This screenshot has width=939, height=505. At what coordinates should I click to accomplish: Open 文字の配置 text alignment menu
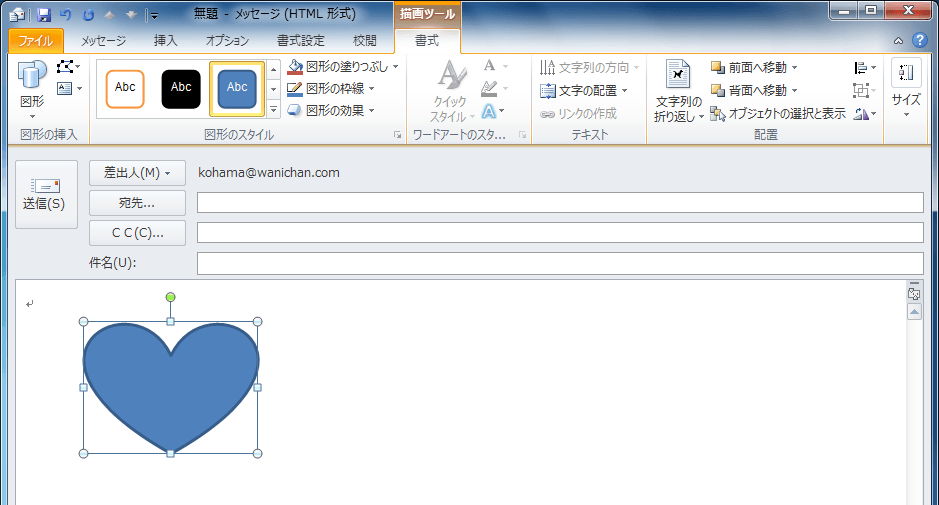pyautogui.click(x=583, y=90)
